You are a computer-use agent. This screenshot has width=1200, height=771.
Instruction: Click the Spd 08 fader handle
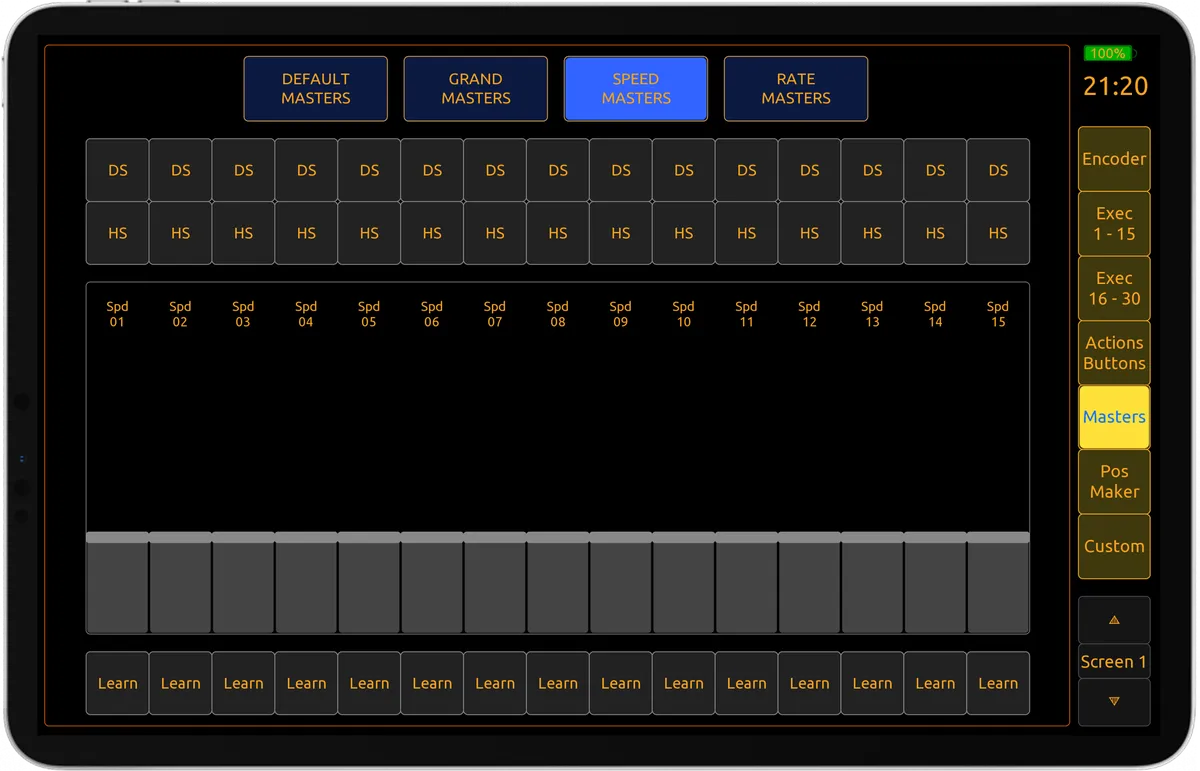(559, 537)
